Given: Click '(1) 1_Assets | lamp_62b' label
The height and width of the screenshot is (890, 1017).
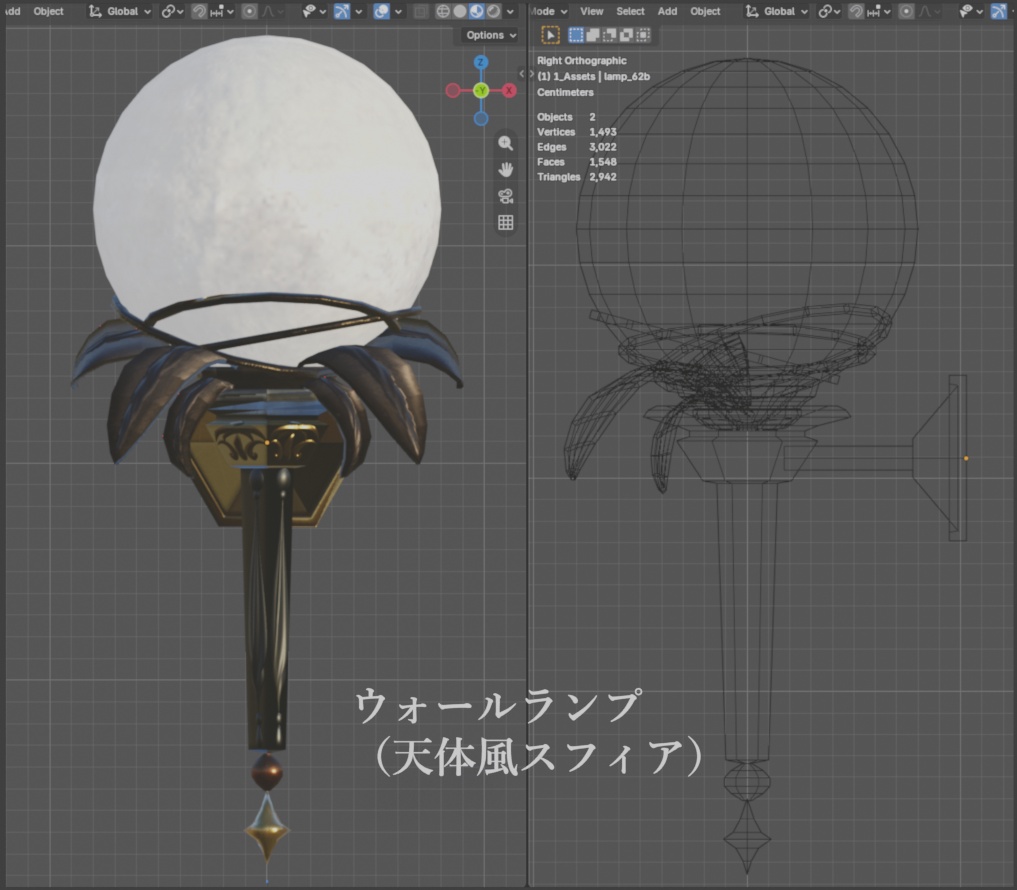Looking at the screenshot, I should [593, 76].
